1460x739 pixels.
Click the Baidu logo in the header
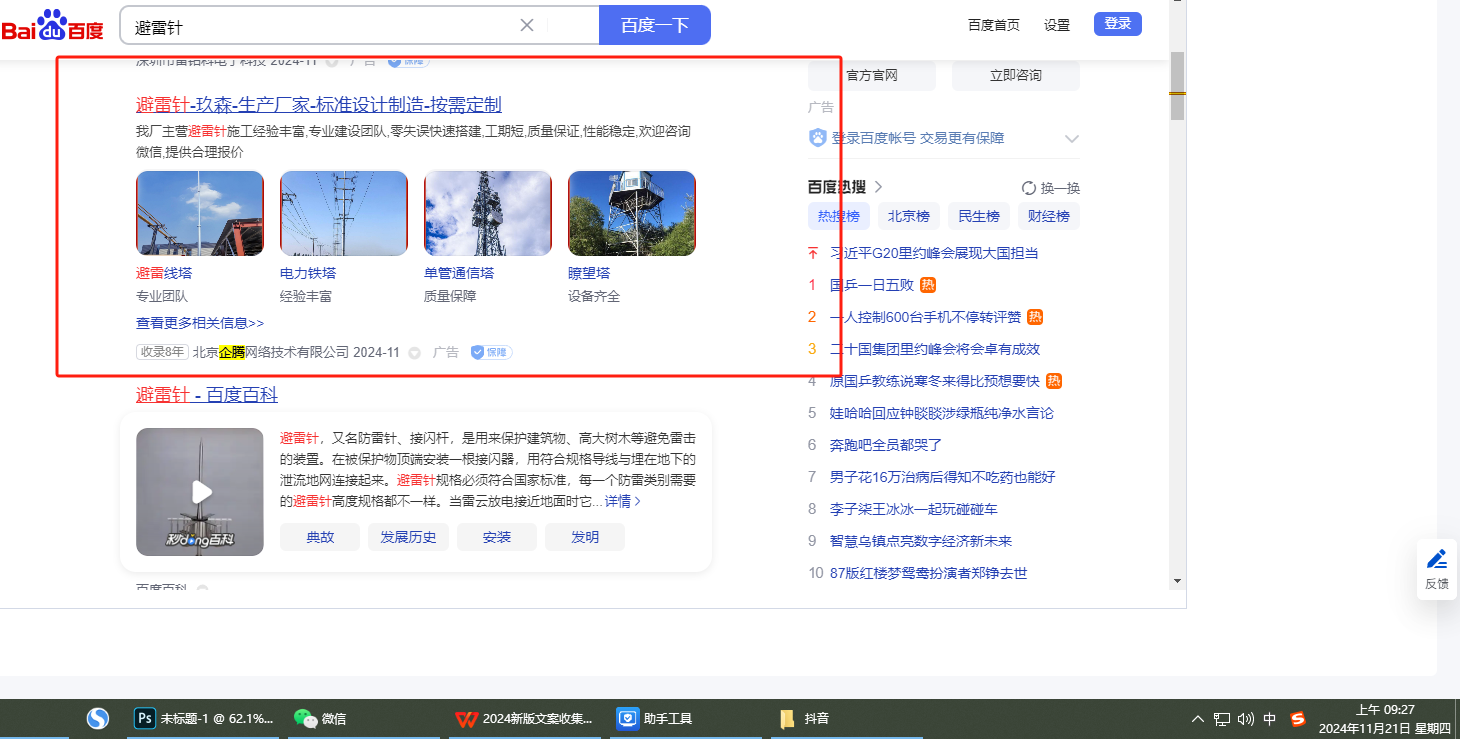pyautogui.click(x=53, y=25)
